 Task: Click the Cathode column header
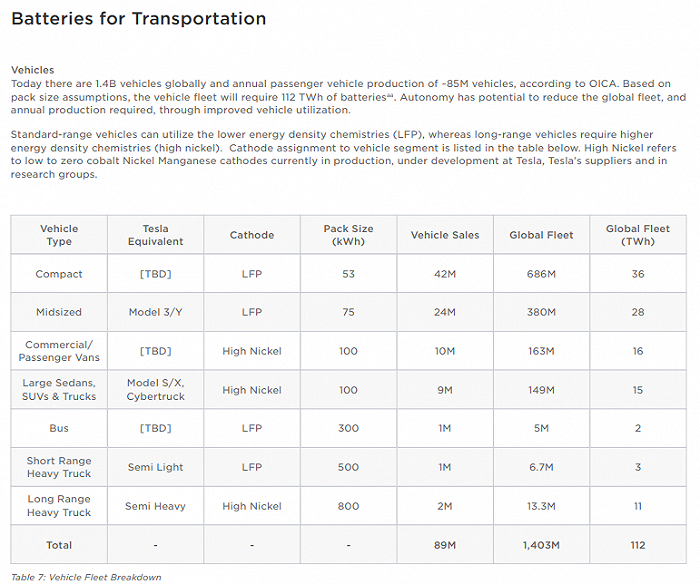coord(252,235)
